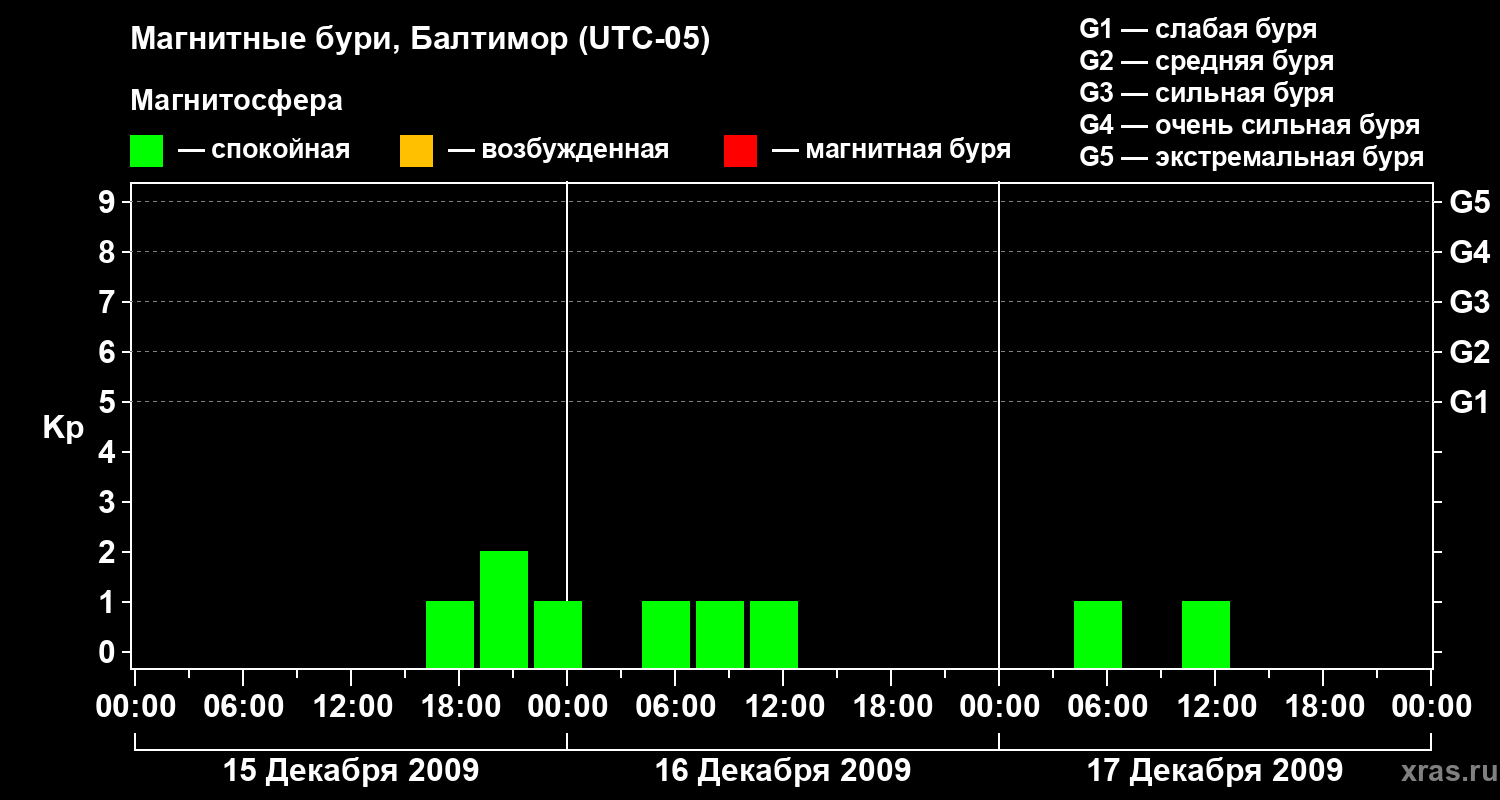1500x800 pixels.
Task: Click the 06:00 bar on 16 December
Action: point(666,634)
